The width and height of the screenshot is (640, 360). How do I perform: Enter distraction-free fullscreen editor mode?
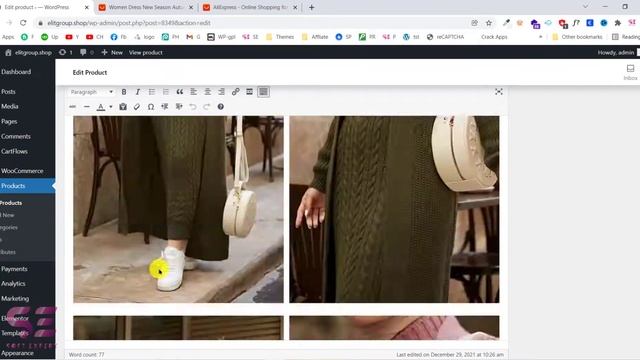(498, 92)
